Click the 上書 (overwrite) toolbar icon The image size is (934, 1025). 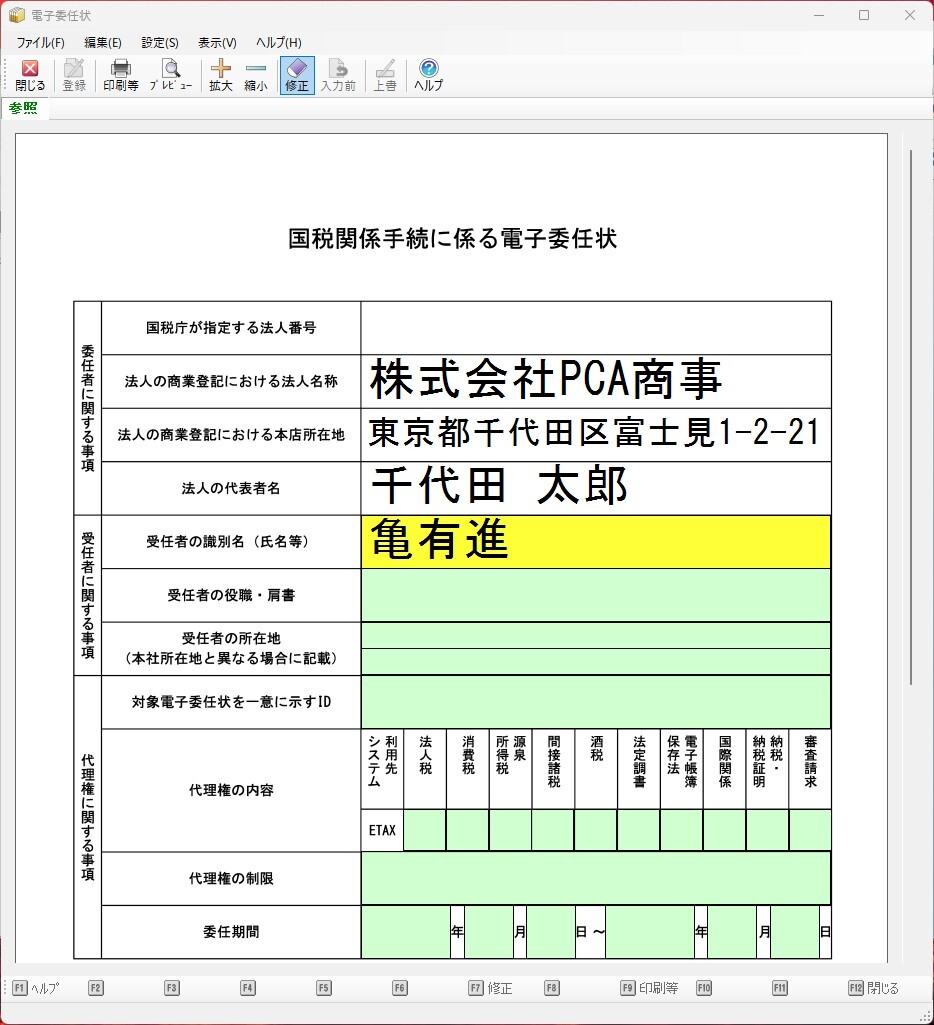(385, 76)
